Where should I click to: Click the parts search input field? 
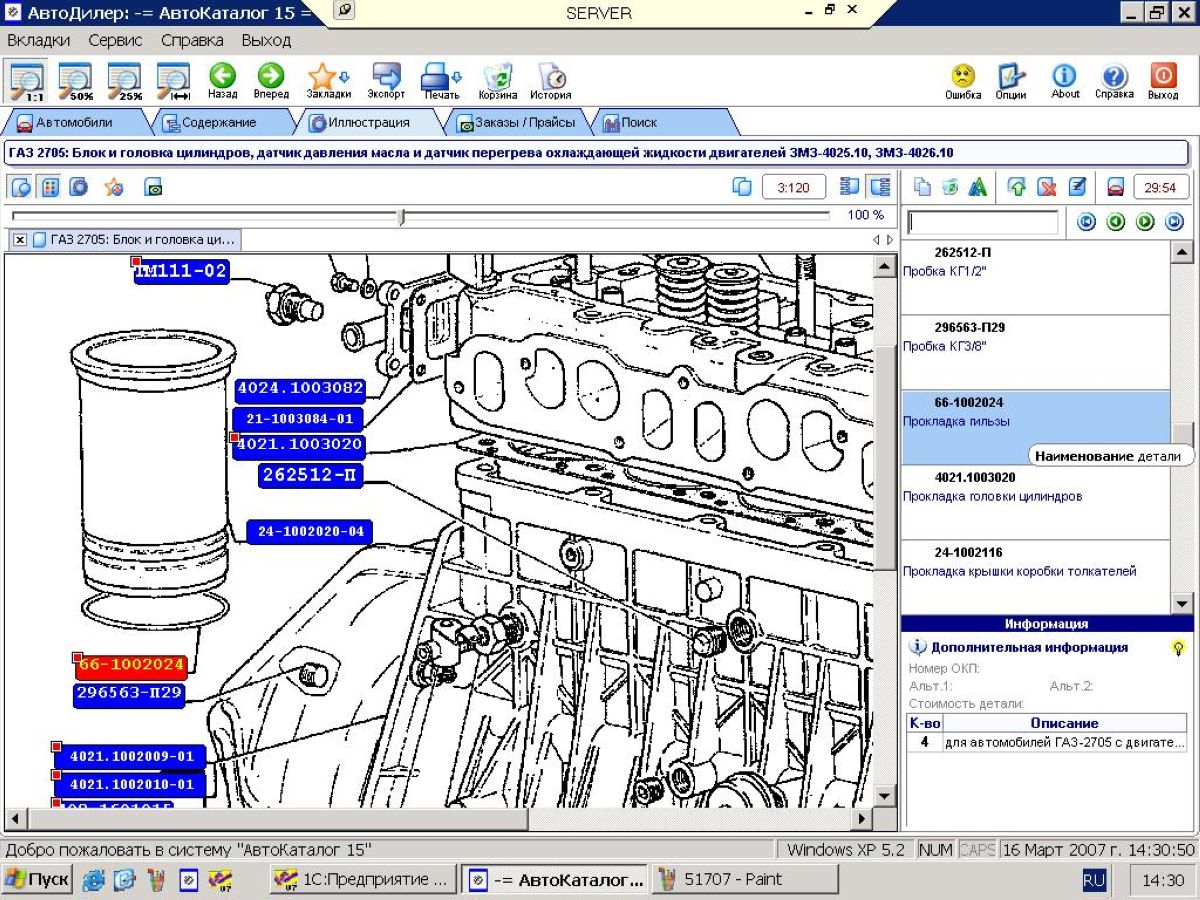(982, 222)
